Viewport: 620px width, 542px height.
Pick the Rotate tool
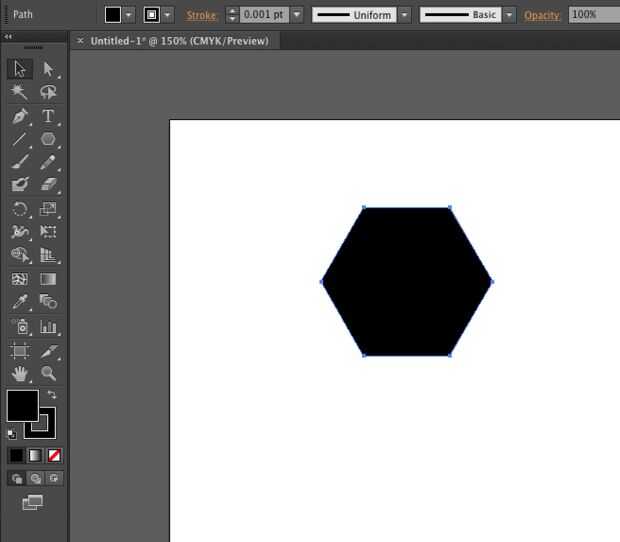[x=20, y=209]
